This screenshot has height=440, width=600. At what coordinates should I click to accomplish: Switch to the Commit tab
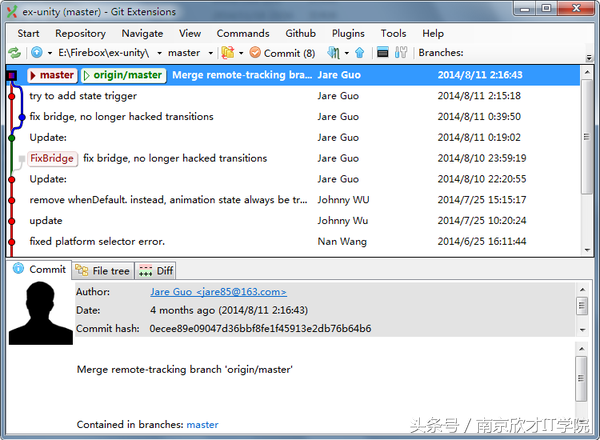click(39, 269)
